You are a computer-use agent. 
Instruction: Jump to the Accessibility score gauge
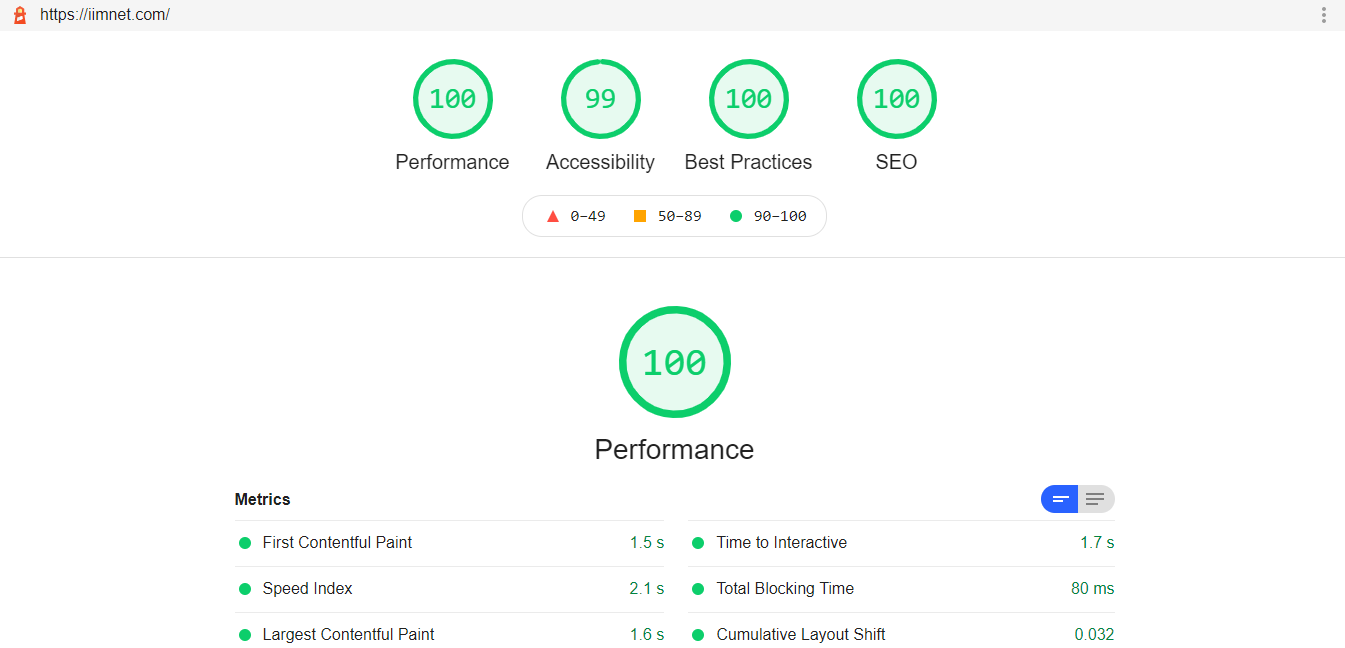pyautogui.click(x=600, y=99)
